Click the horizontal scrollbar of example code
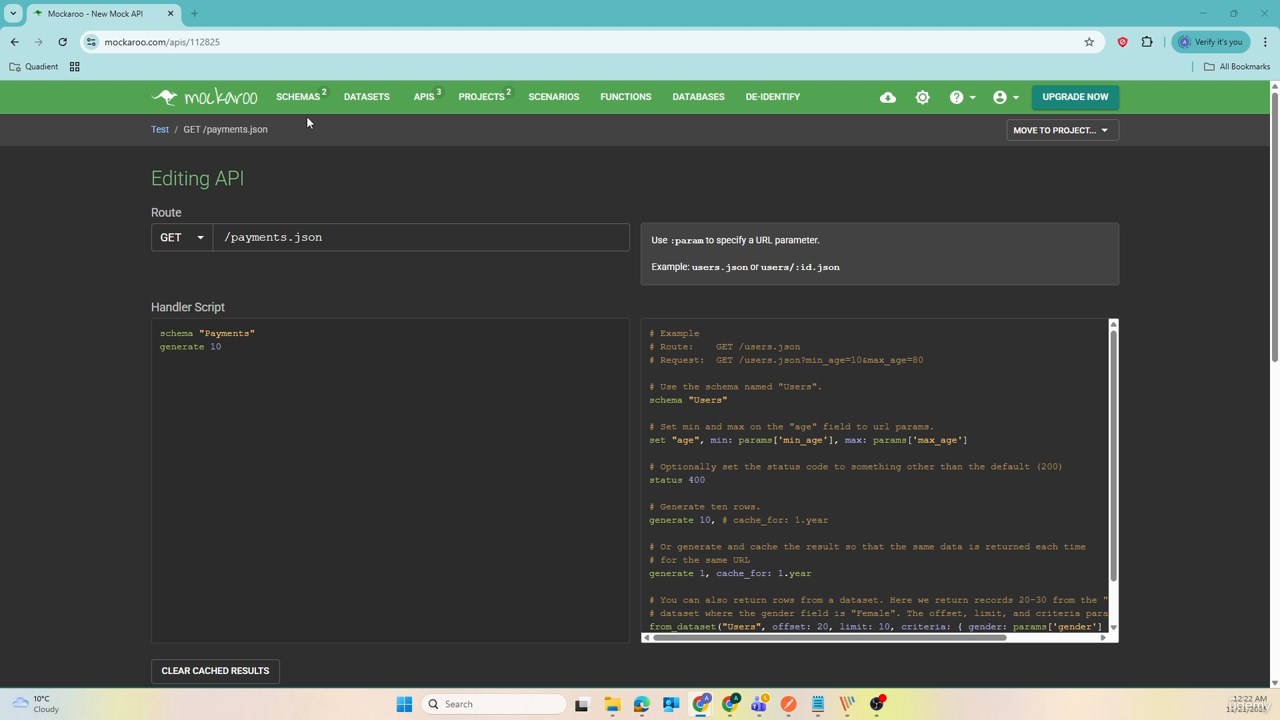Viewport: 1280px width, 720px height. [830, 637]
